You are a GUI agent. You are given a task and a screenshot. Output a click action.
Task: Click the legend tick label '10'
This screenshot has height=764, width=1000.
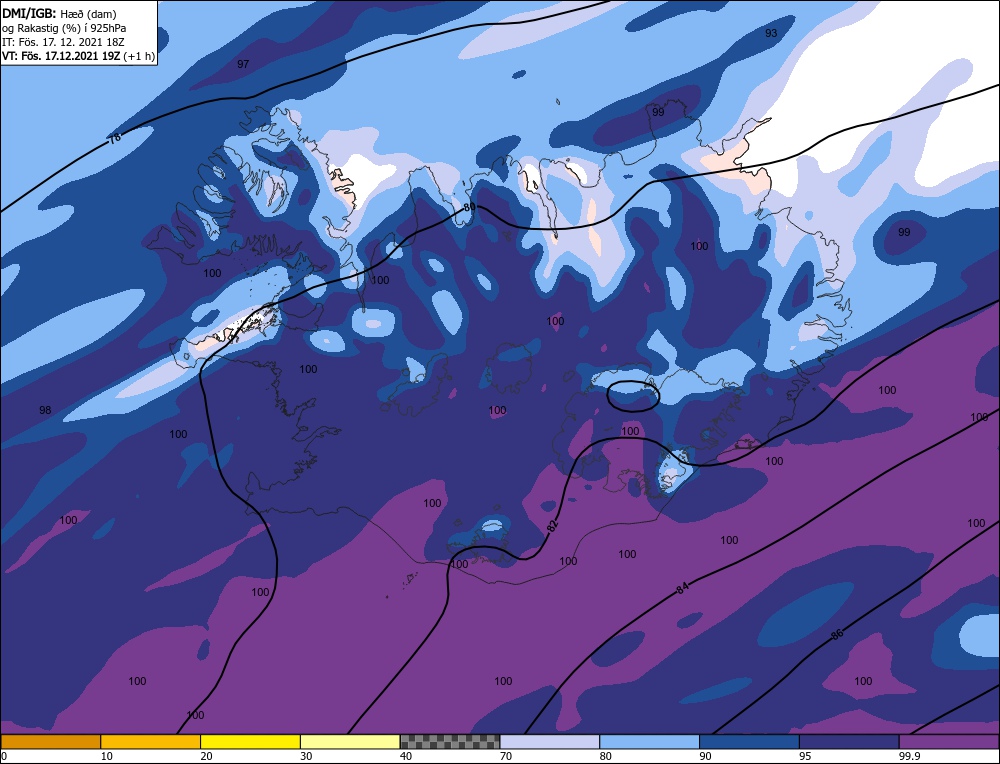tap(107, 756)
